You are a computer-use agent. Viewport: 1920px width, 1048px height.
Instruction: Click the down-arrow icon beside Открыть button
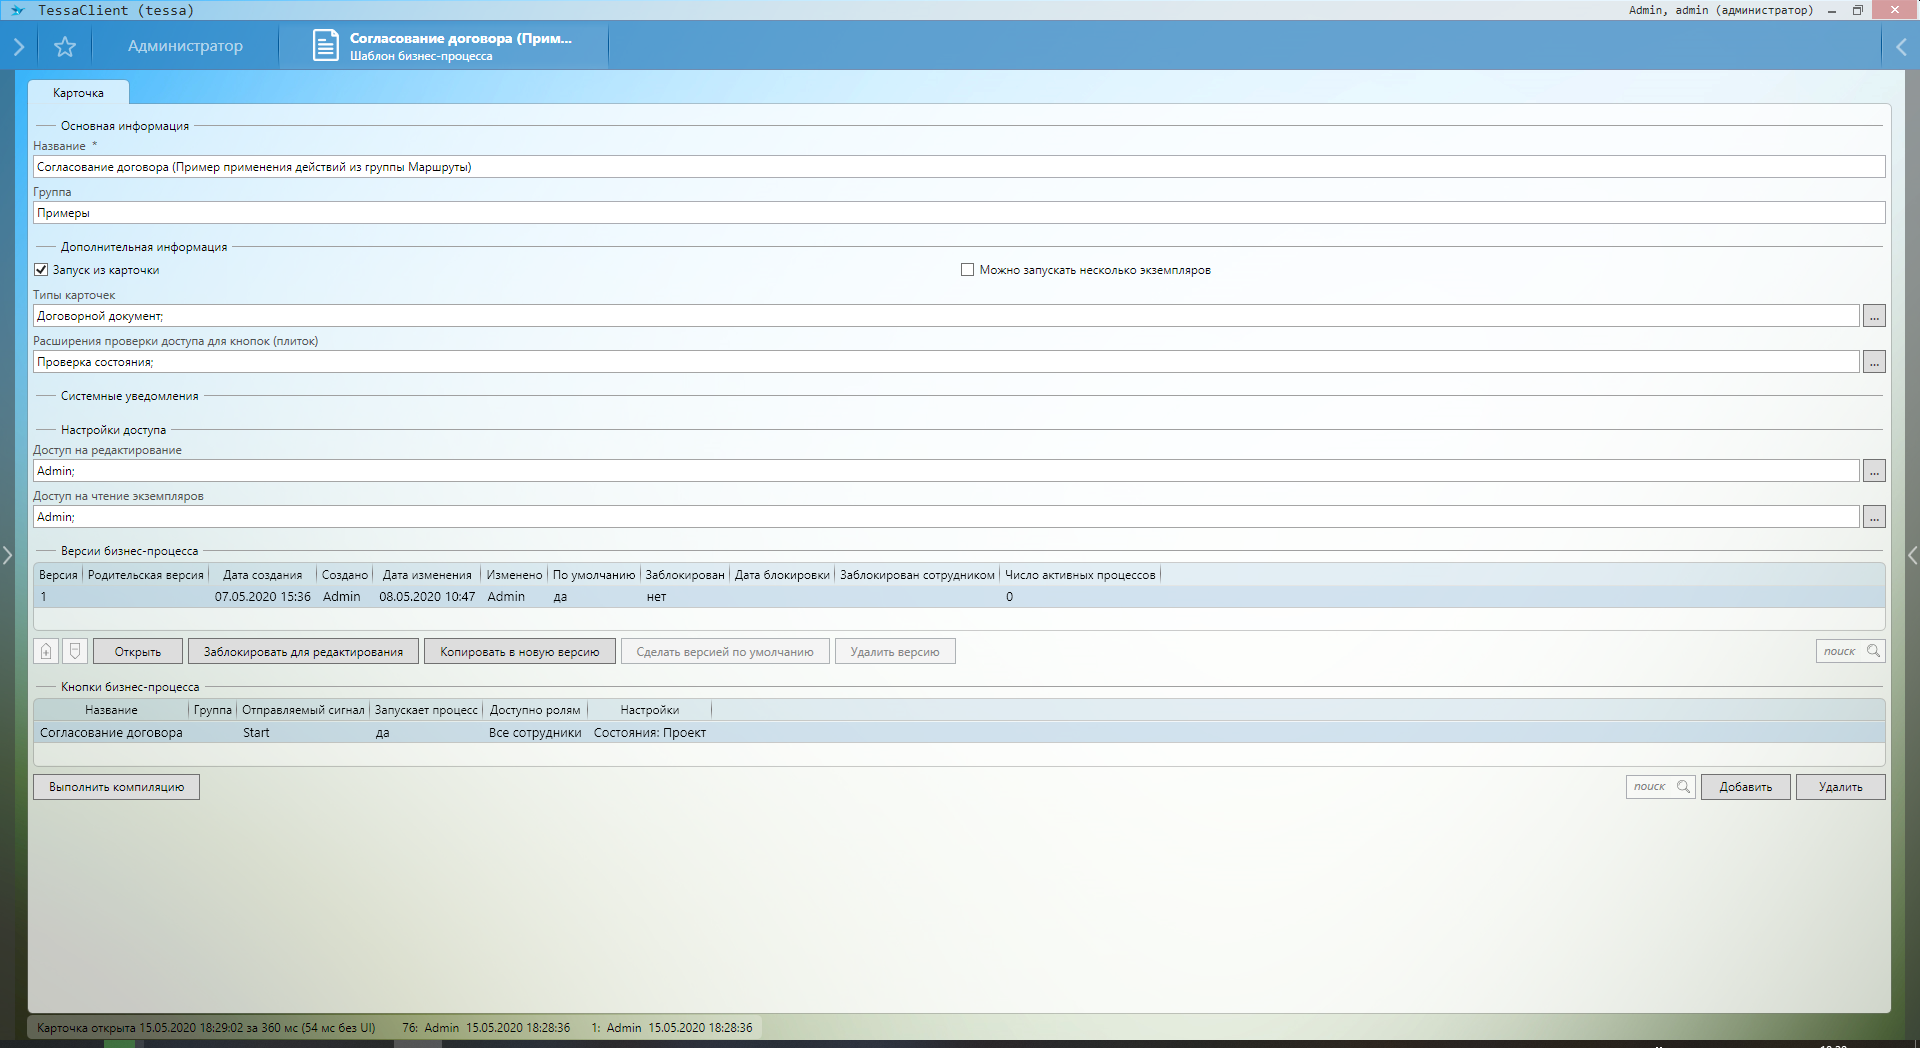tap(75, 652)
